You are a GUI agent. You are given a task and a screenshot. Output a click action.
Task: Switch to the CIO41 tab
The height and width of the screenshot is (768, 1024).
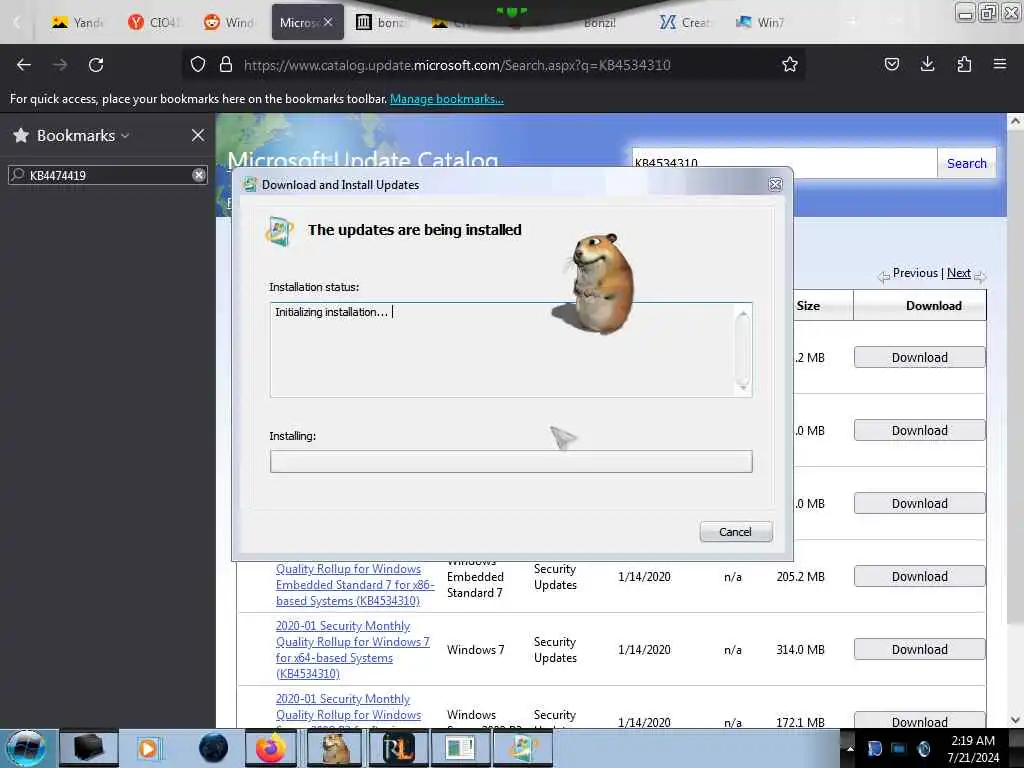coord(154,22)
